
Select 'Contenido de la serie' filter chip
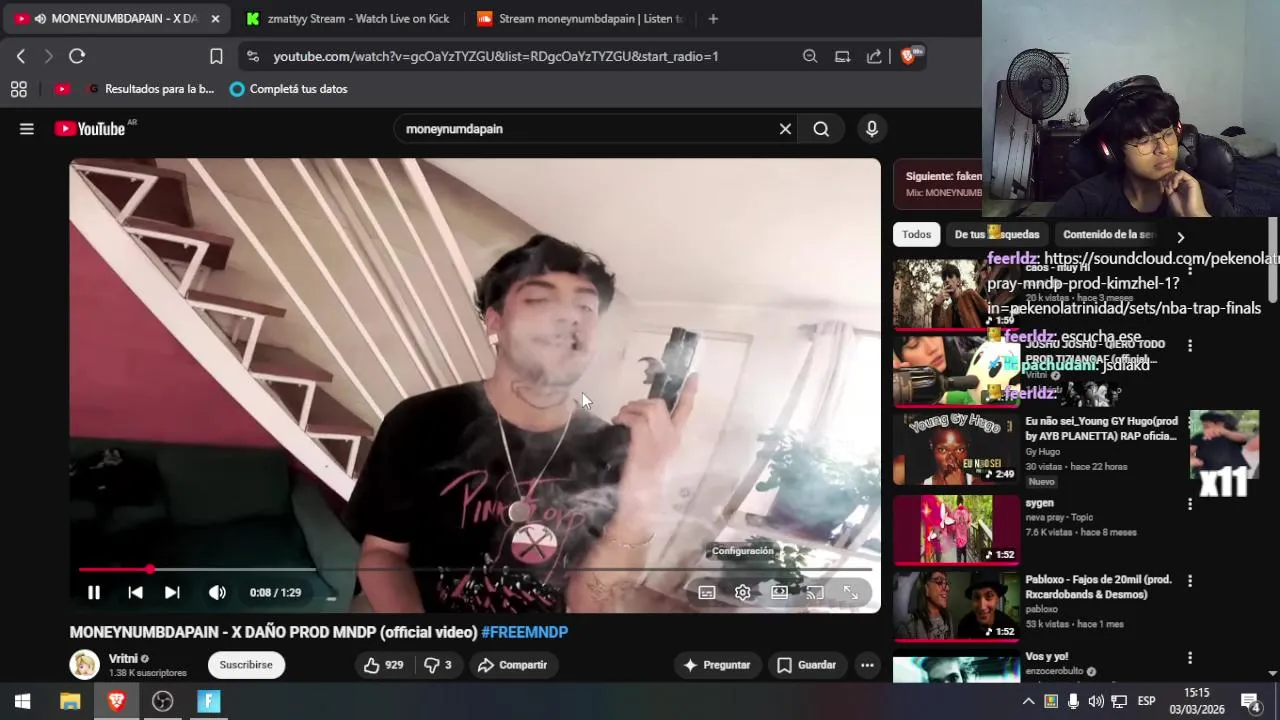pos(1108,234)
